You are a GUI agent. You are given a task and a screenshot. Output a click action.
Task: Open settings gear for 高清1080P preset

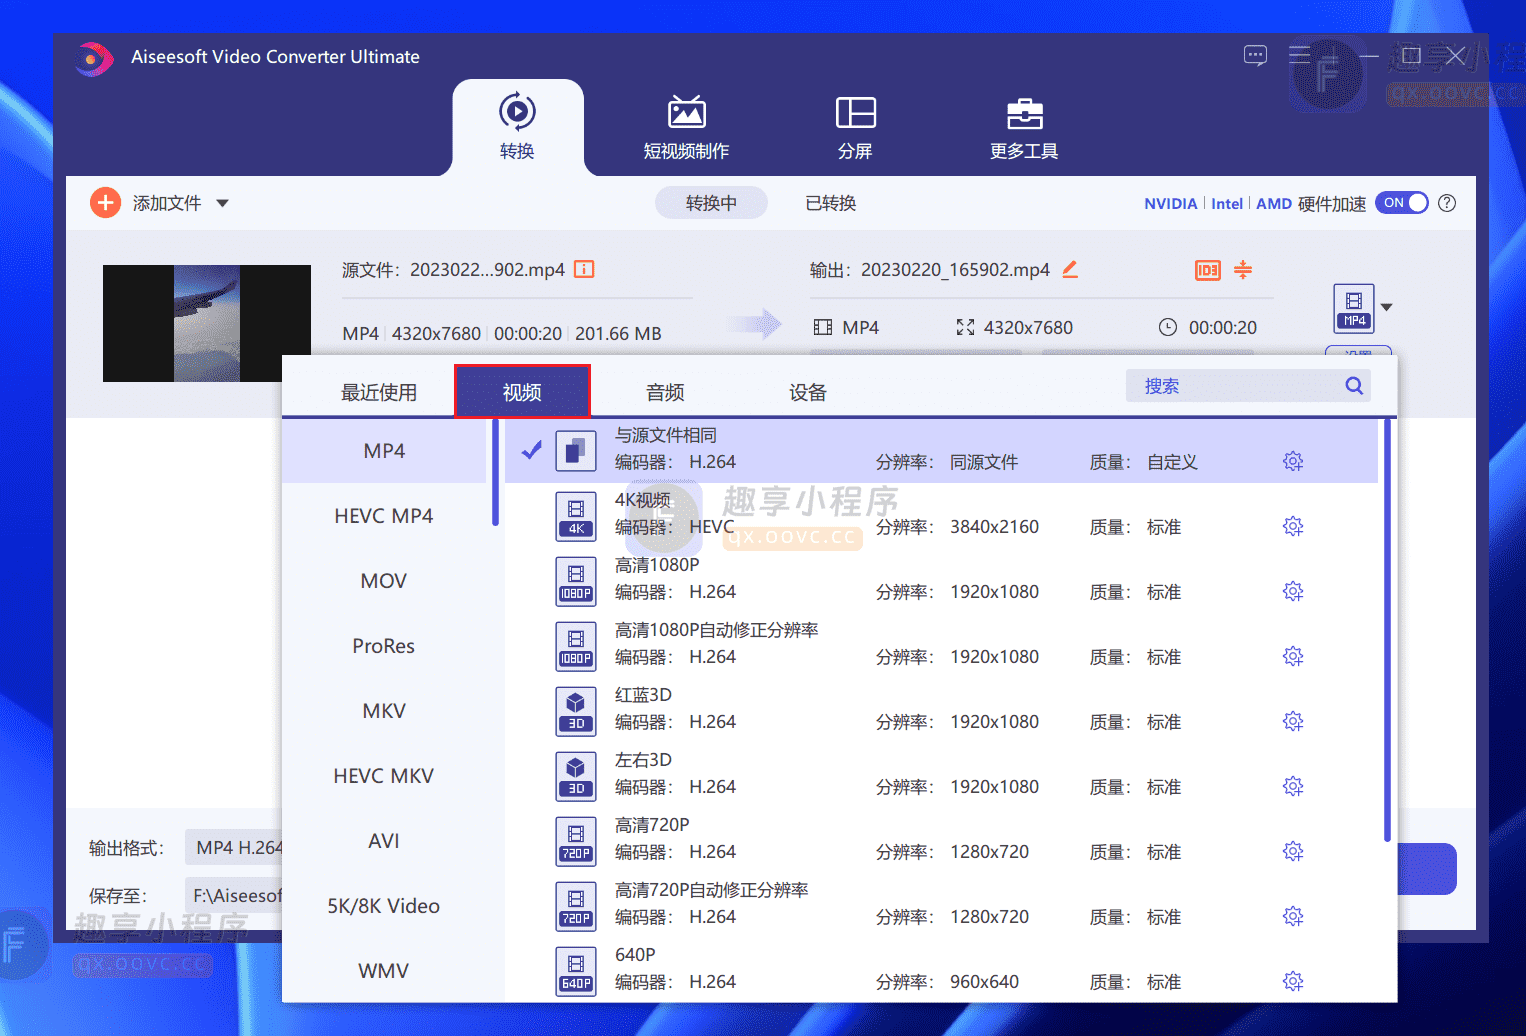1293,592
